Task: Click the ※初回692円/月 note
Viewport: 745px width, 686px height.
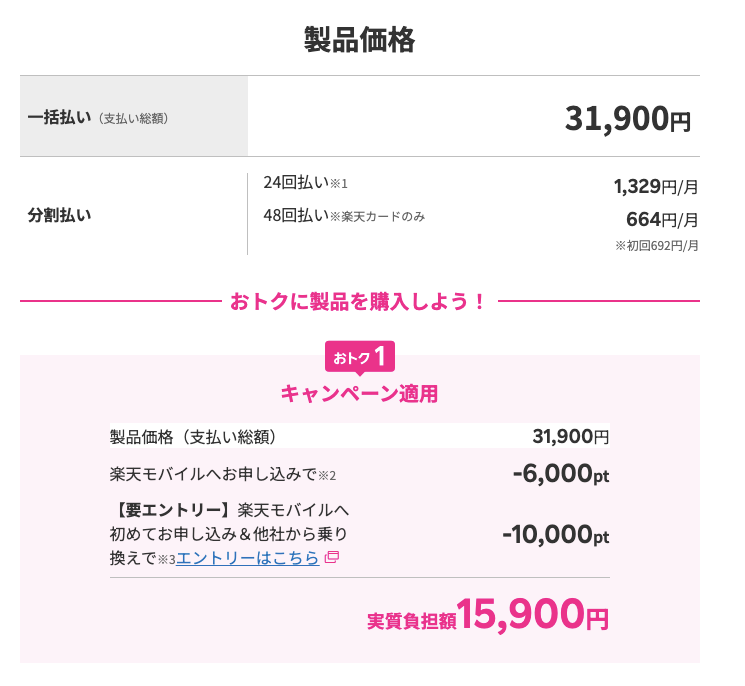Action: click(x=657, y=246)
